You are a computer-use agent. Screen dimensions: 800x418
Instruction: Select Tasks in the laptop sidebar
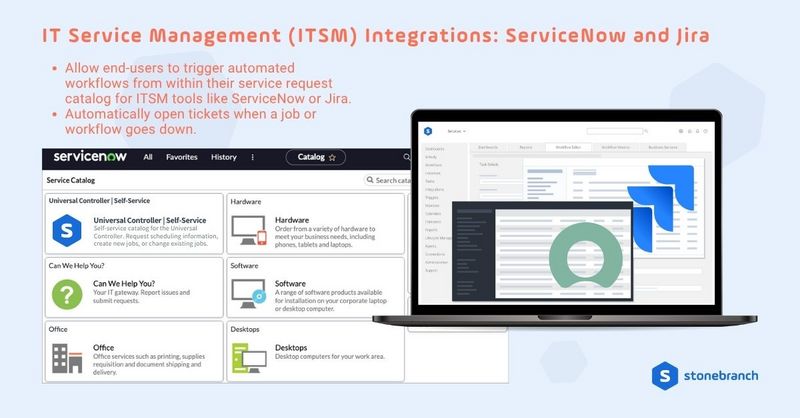click(x=430, y=181)
